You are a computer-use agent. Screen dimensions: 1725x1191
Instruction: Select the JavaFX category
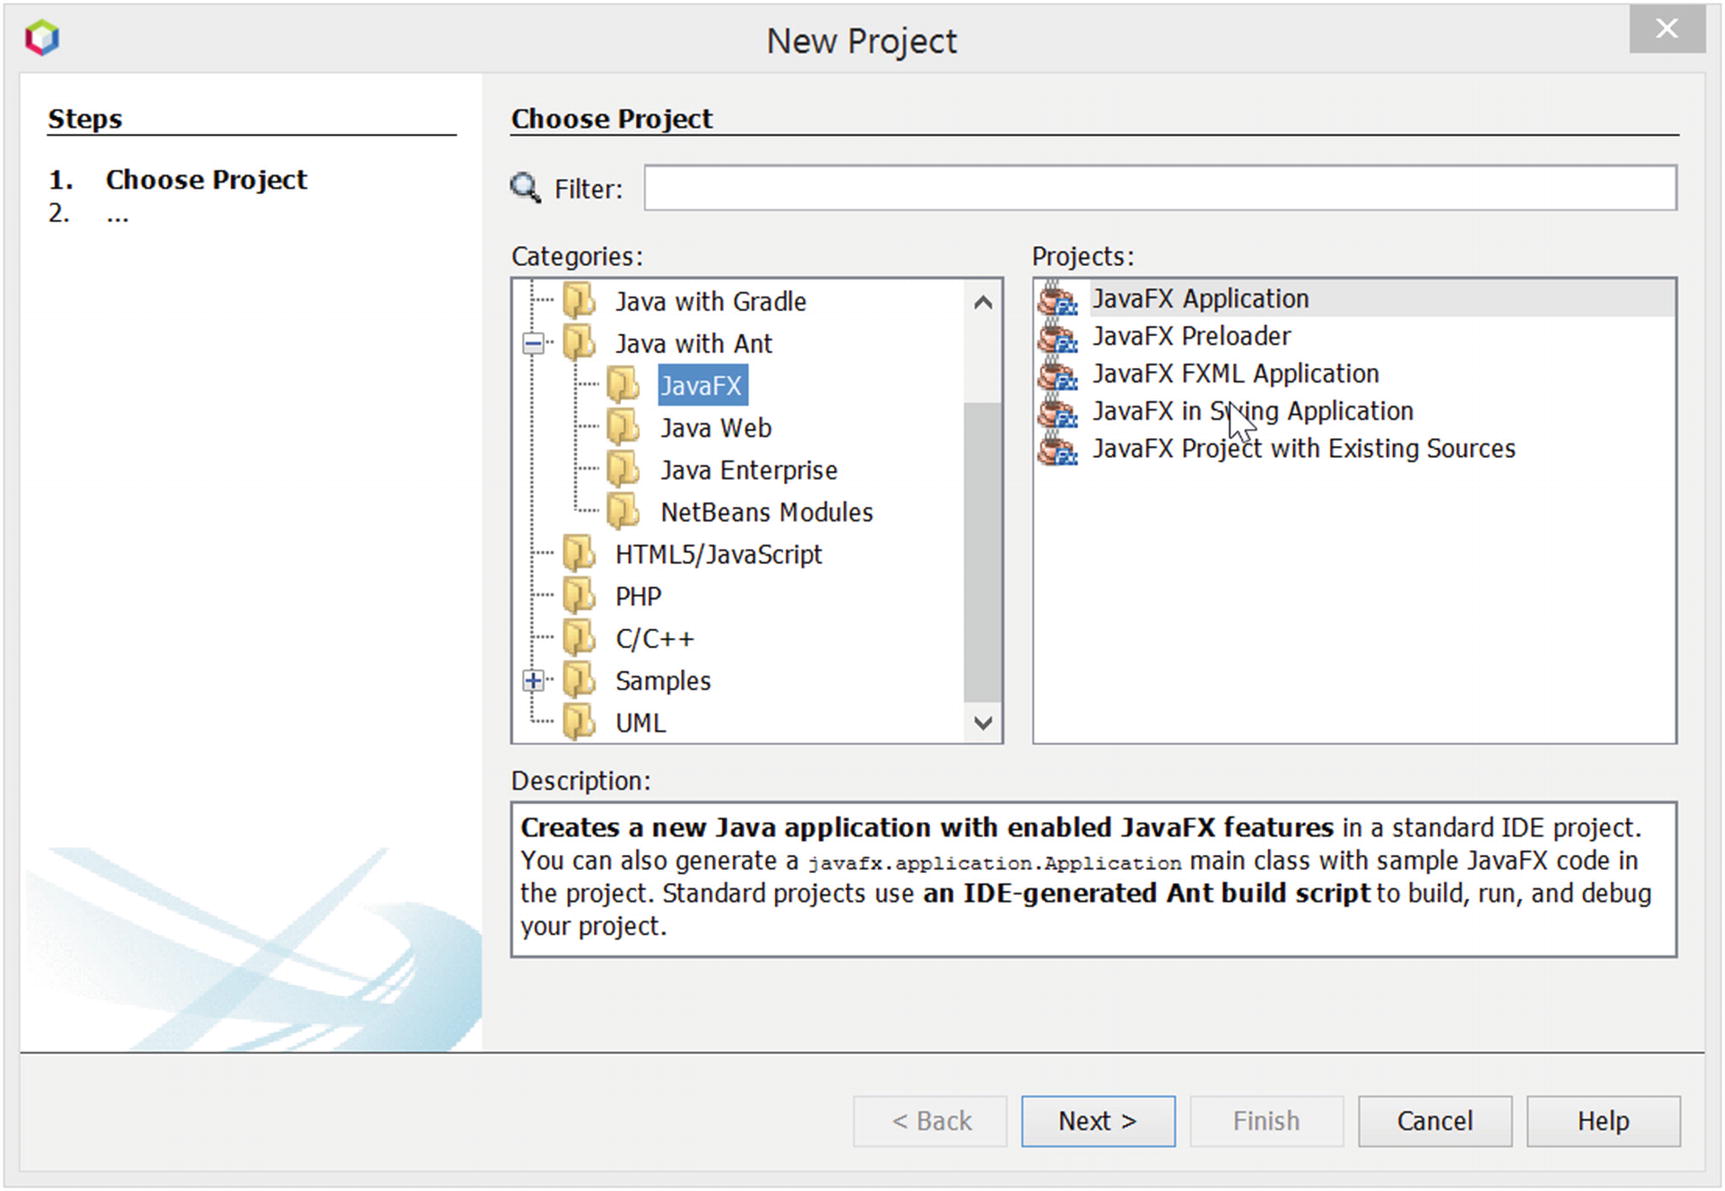click(701, 385)
